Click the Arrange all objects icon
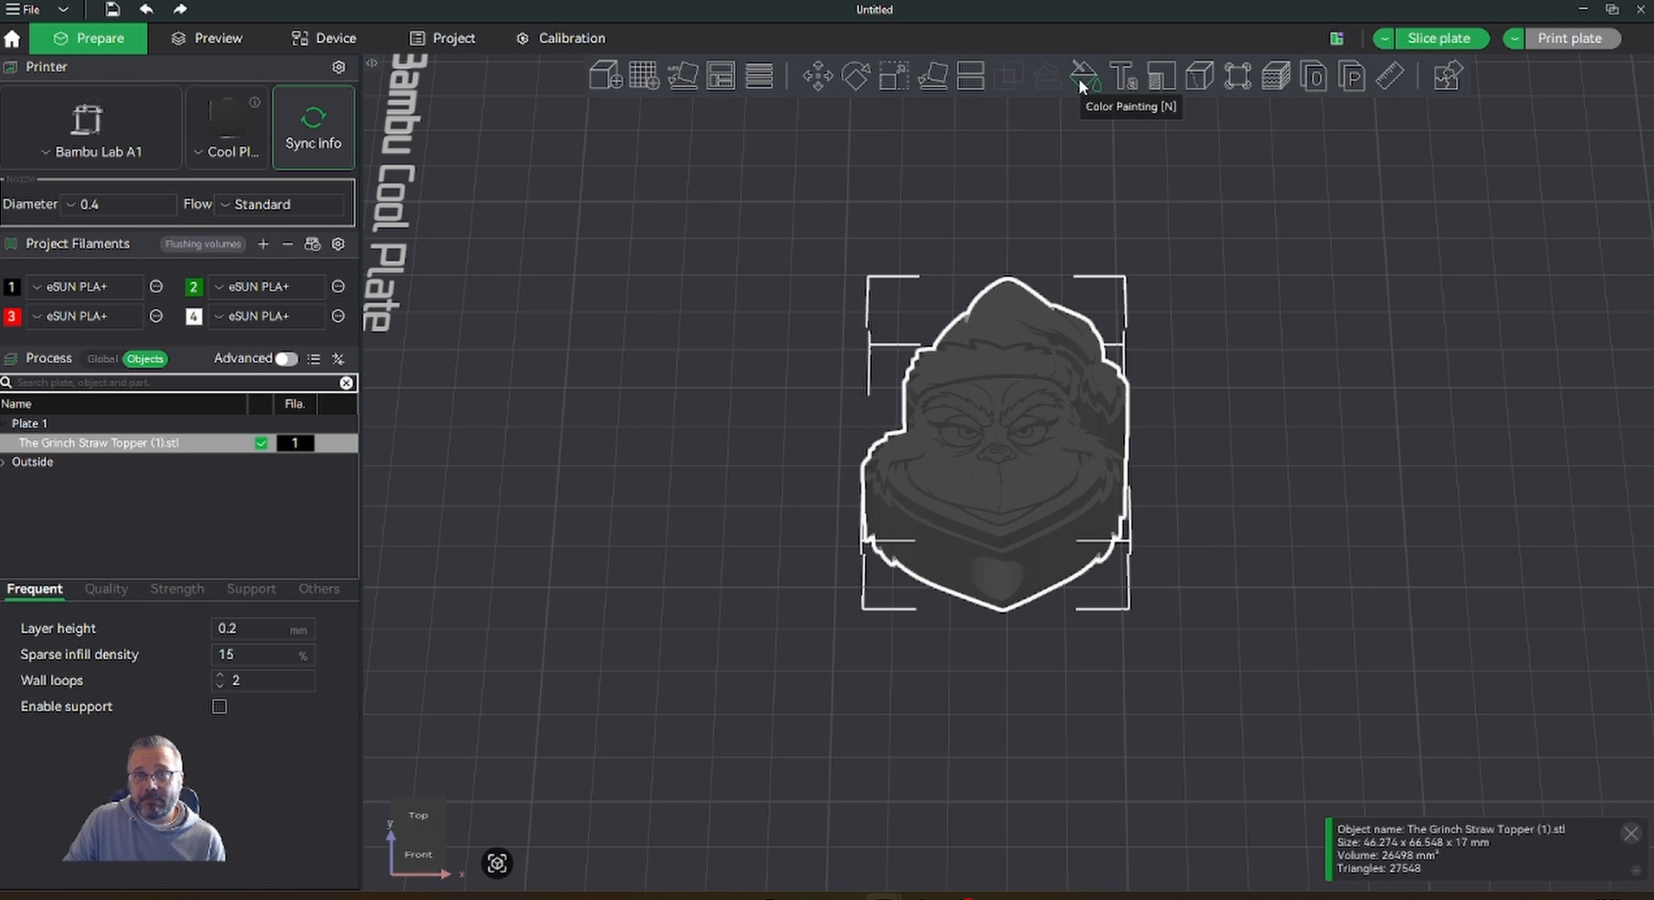The width and height of the screenshot is (1654, 900). click(x=720, y=76)
